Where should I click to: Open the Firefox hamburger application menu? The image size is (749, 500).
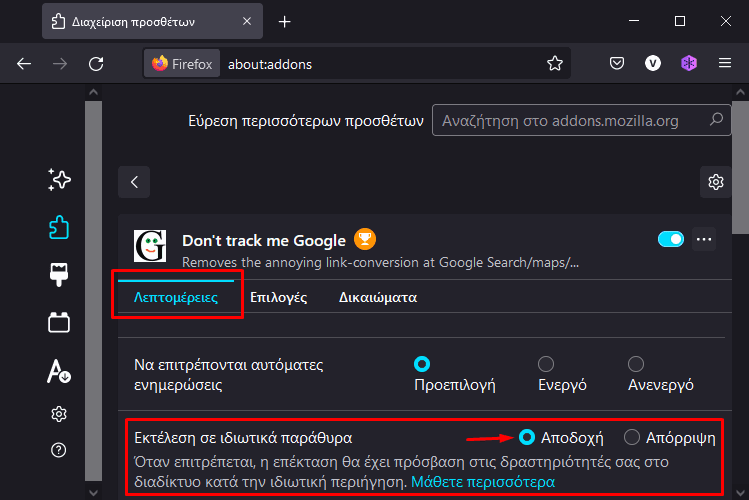725,63
